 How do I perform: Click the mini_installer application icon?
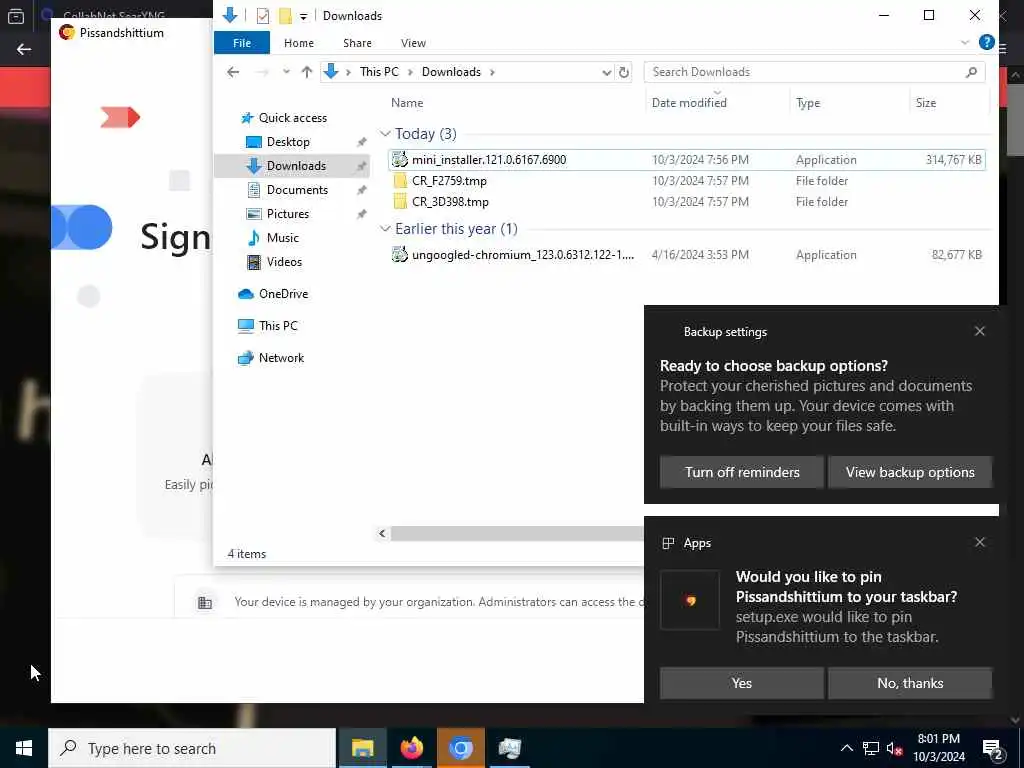(x=400, y=159)
